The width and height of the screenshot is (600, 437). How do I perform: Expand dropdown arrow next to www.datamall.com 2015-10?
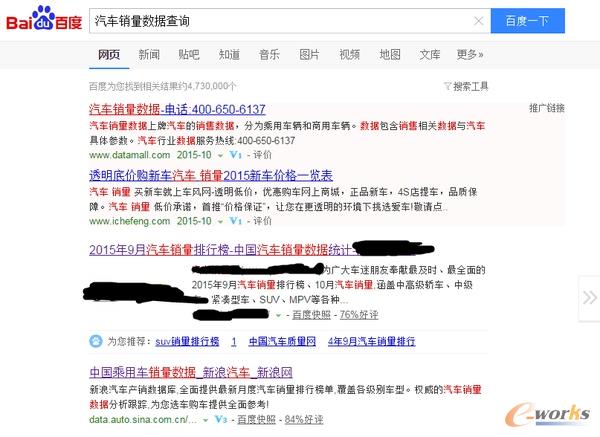pos(220,156)
